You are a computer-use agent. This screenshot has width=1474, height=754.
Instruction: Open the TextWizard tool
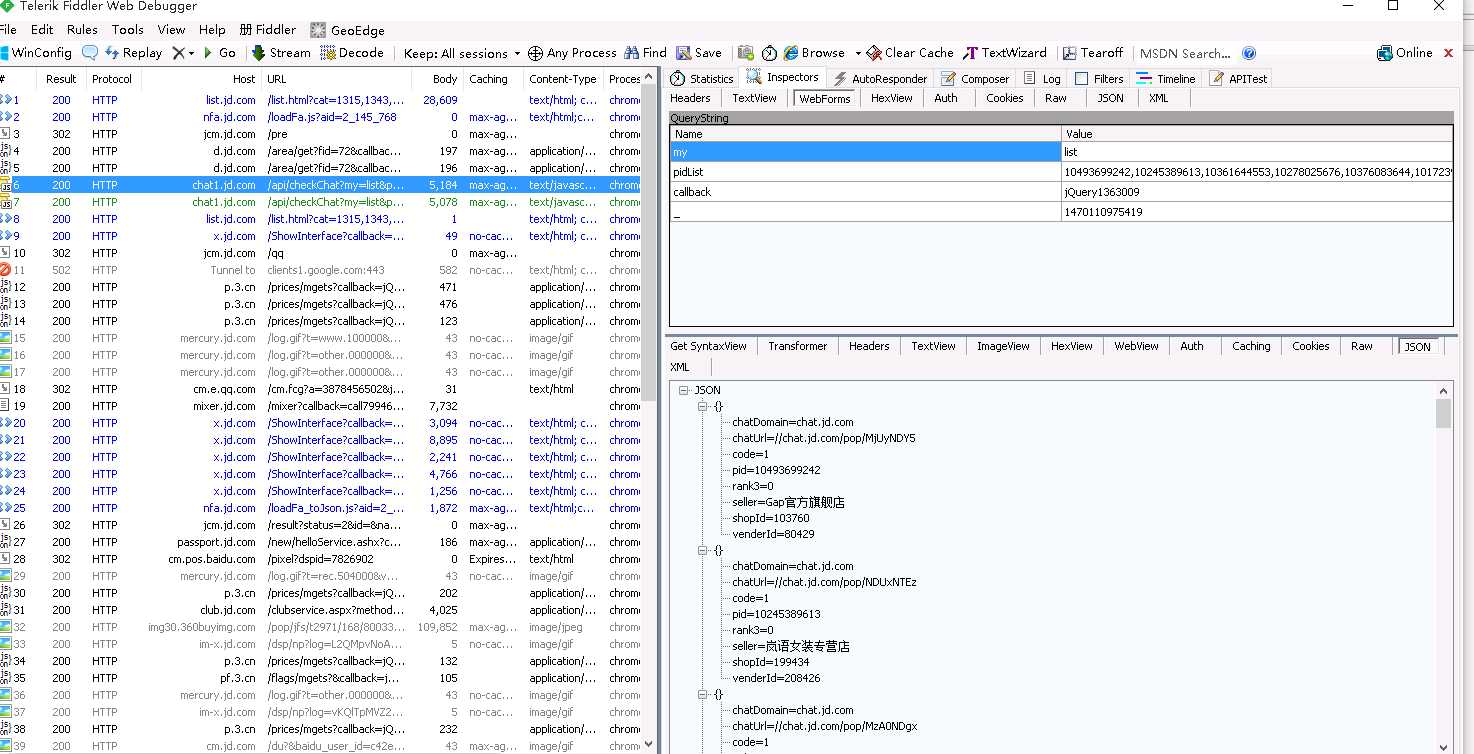point(1005,53)
